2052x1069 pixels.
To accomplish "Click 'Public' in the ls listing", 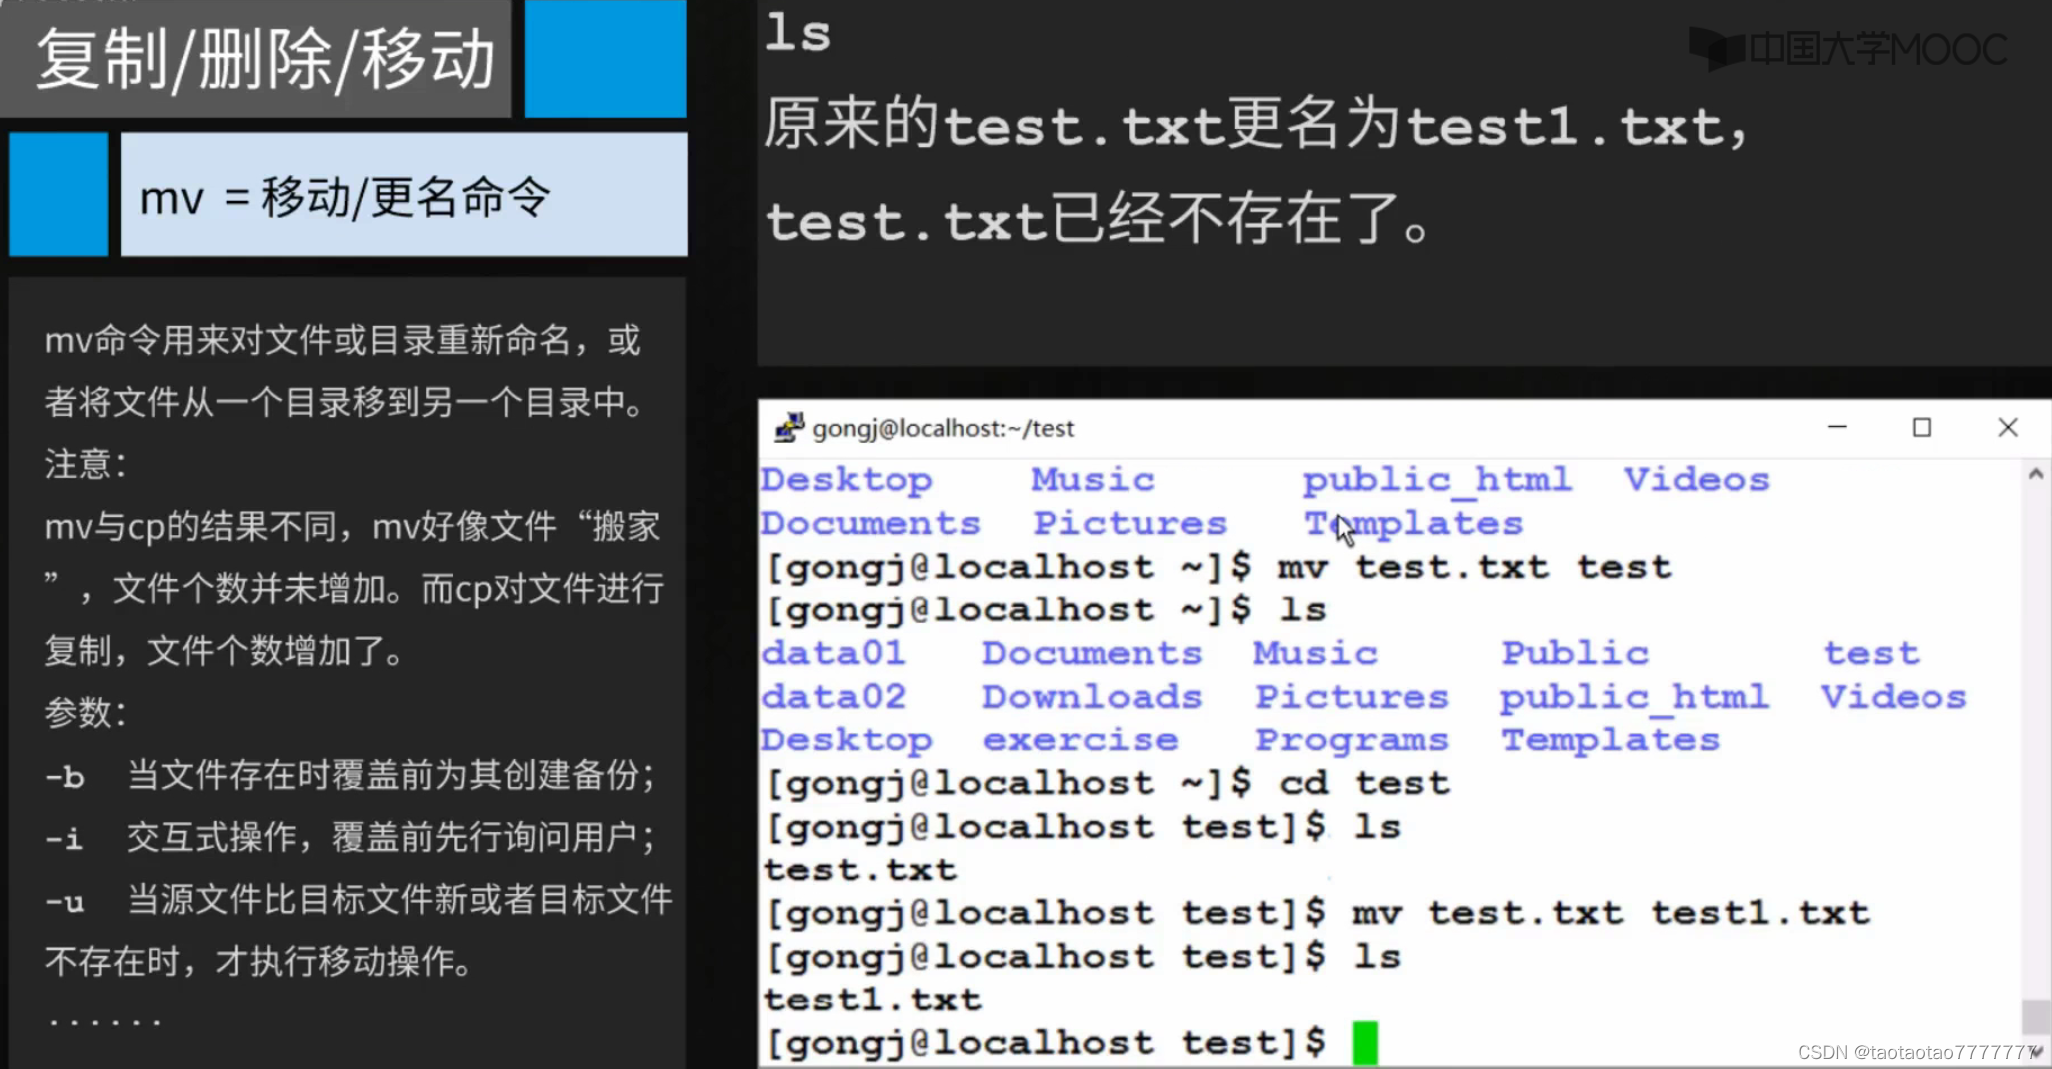I will click(x=1575, y=653).
